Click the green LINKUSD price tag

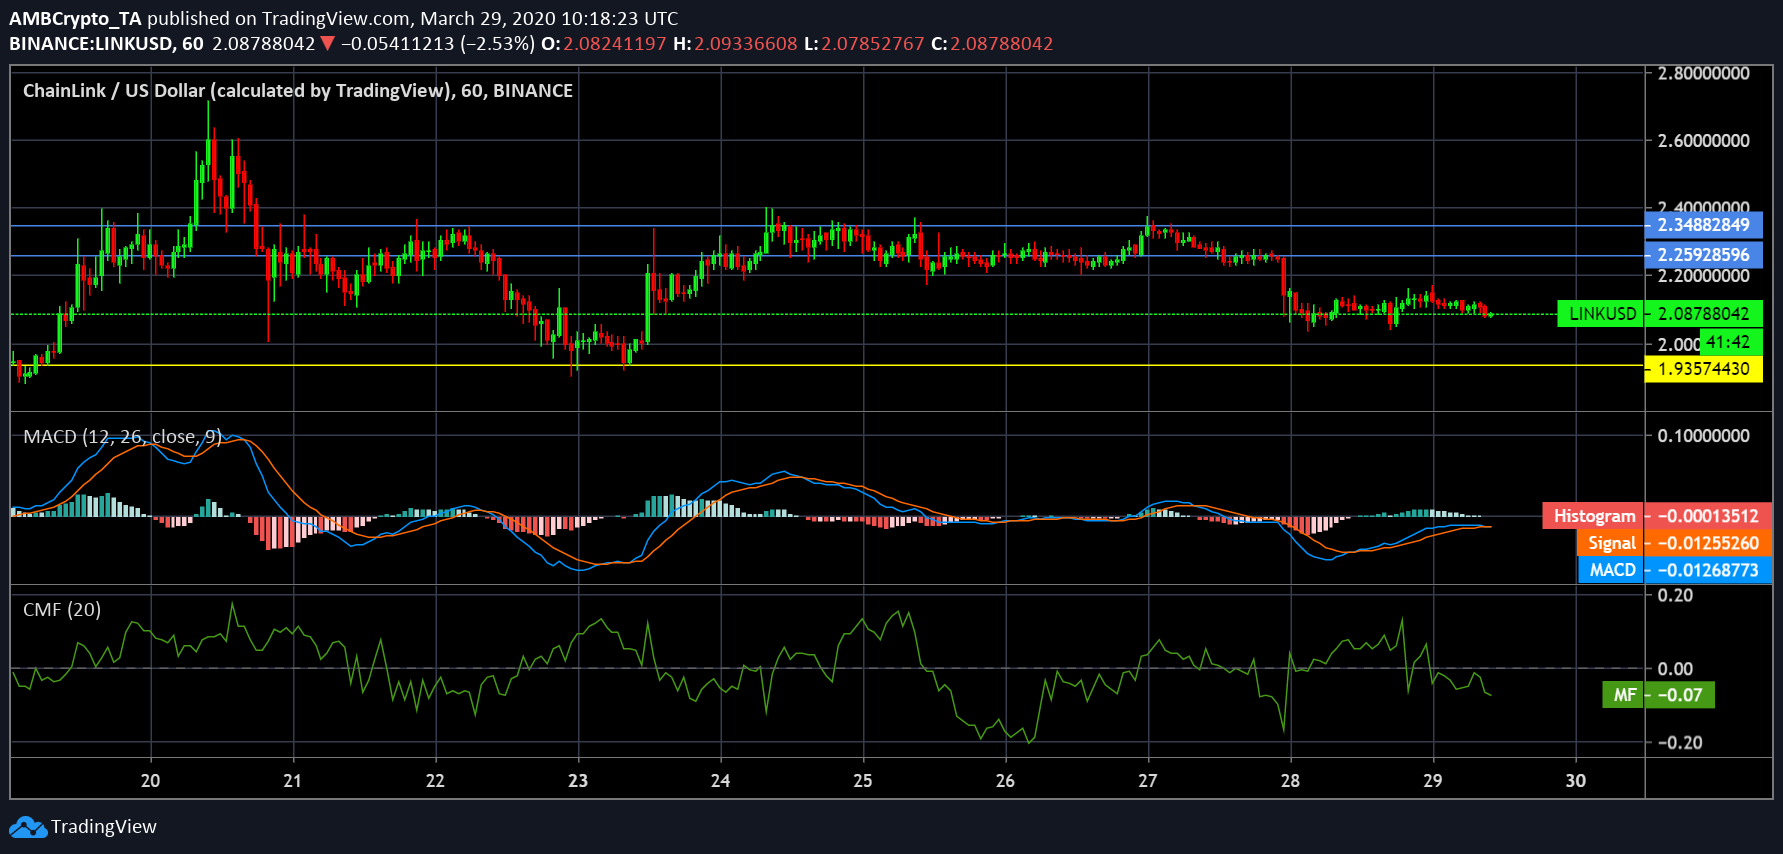tap(1601, 313)
